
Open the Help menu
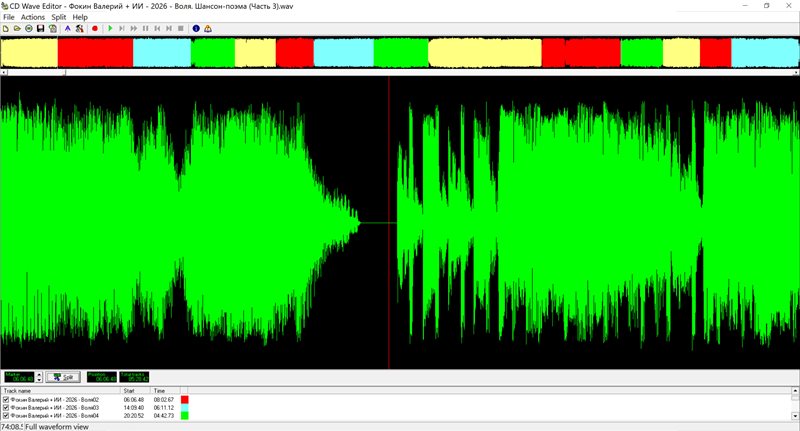[80, 17]
